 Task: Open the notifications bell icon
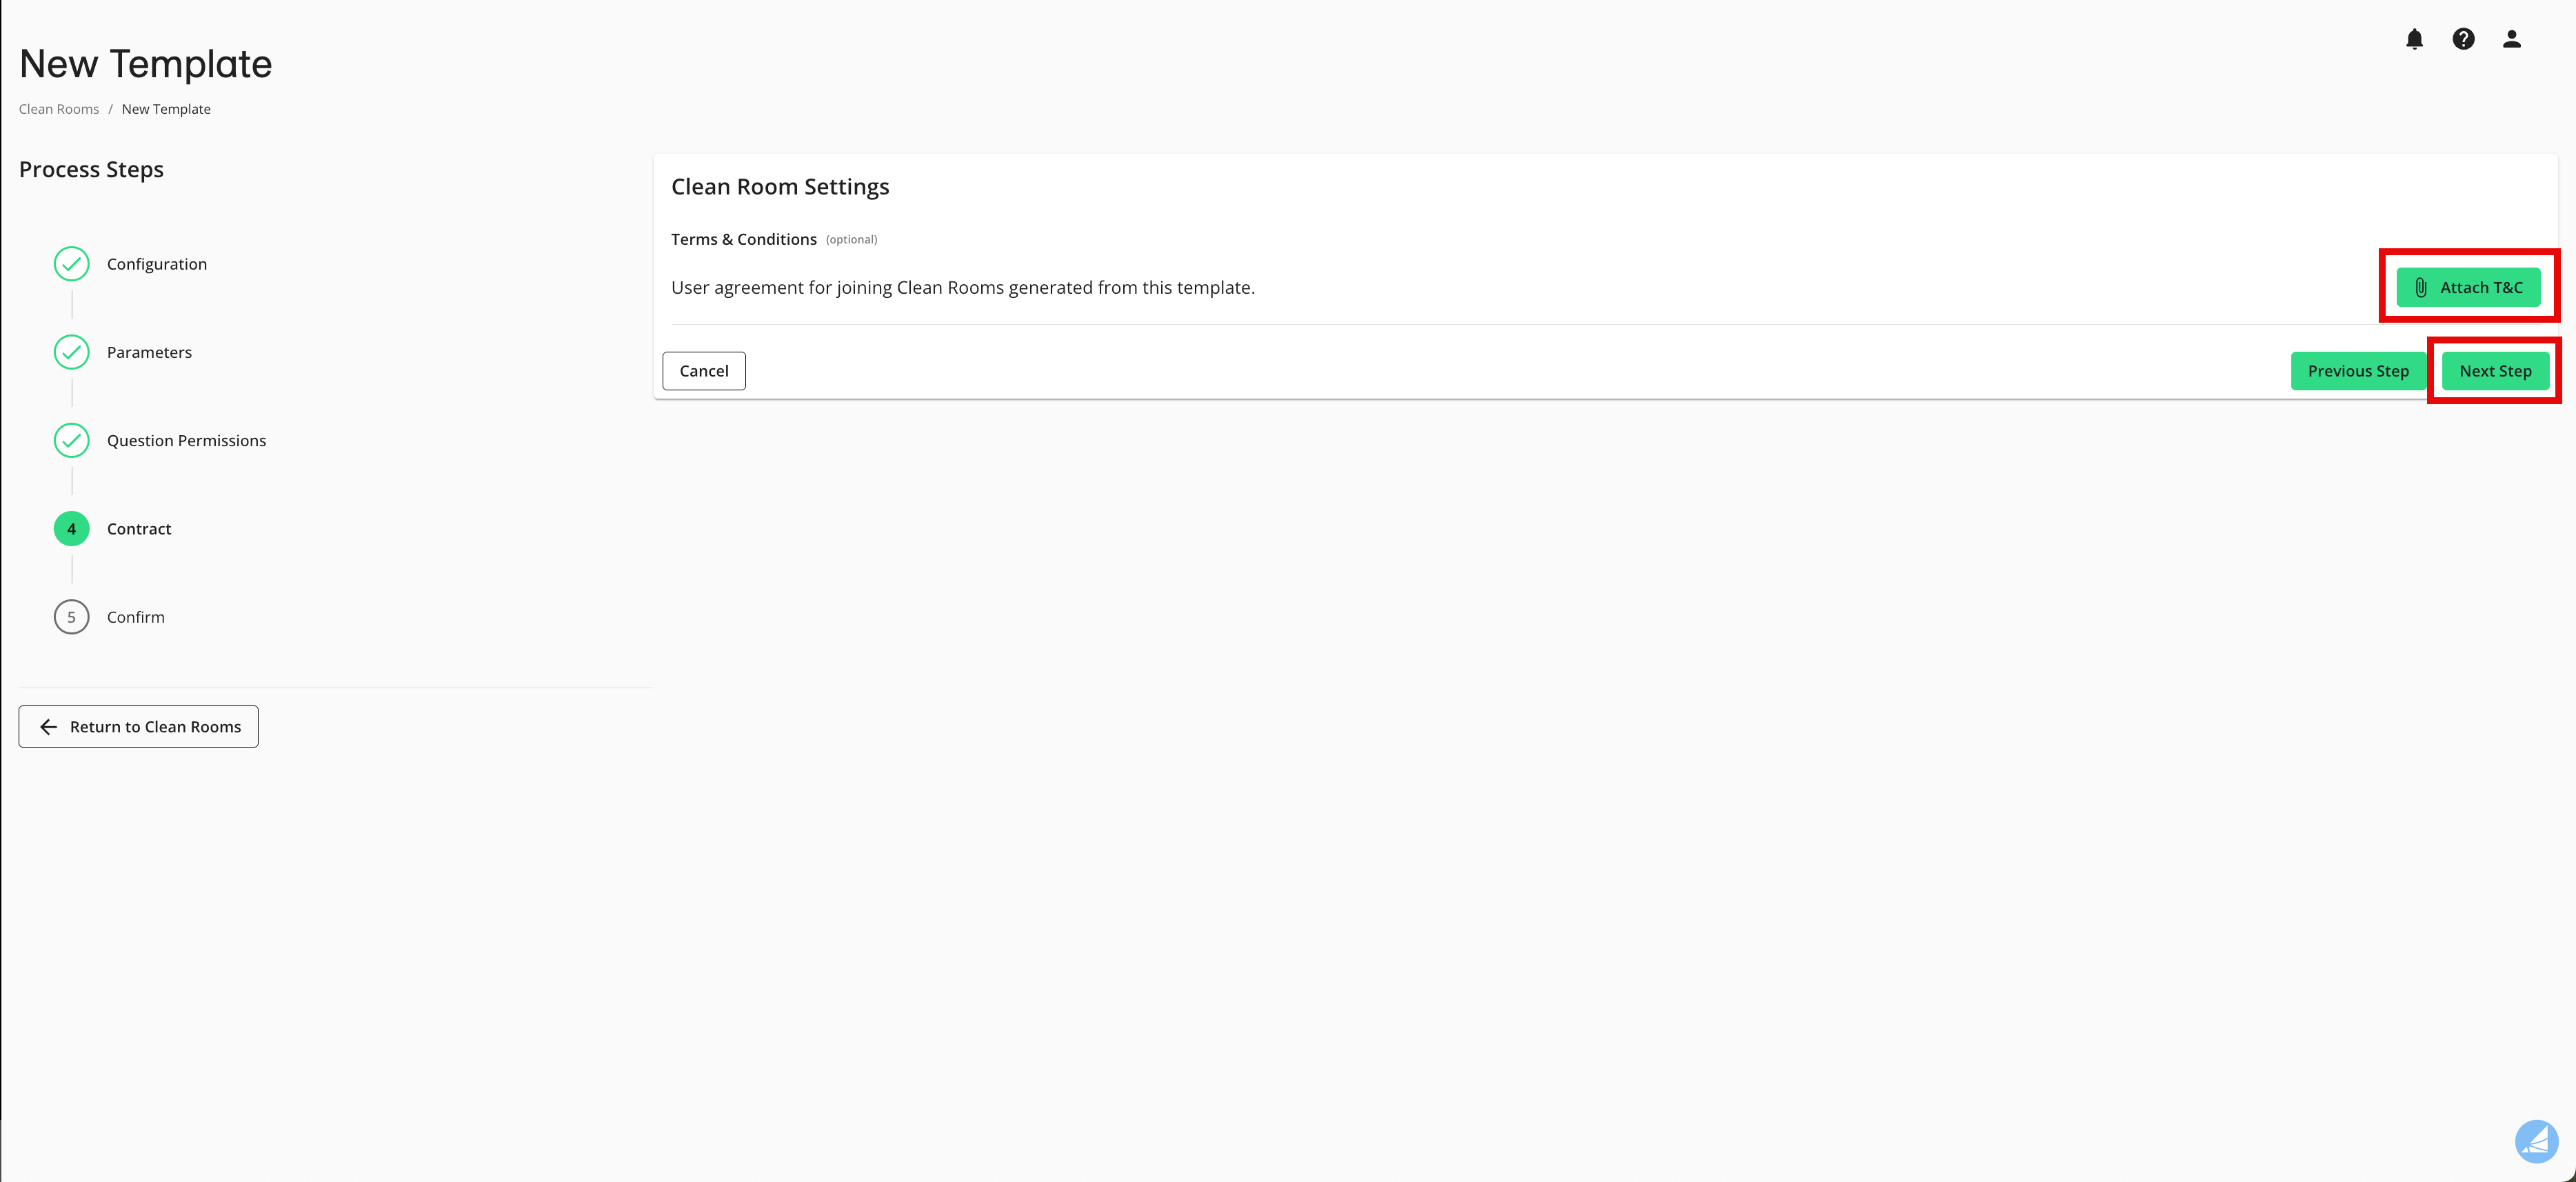pyautogui.click(x=2414, y=39)
